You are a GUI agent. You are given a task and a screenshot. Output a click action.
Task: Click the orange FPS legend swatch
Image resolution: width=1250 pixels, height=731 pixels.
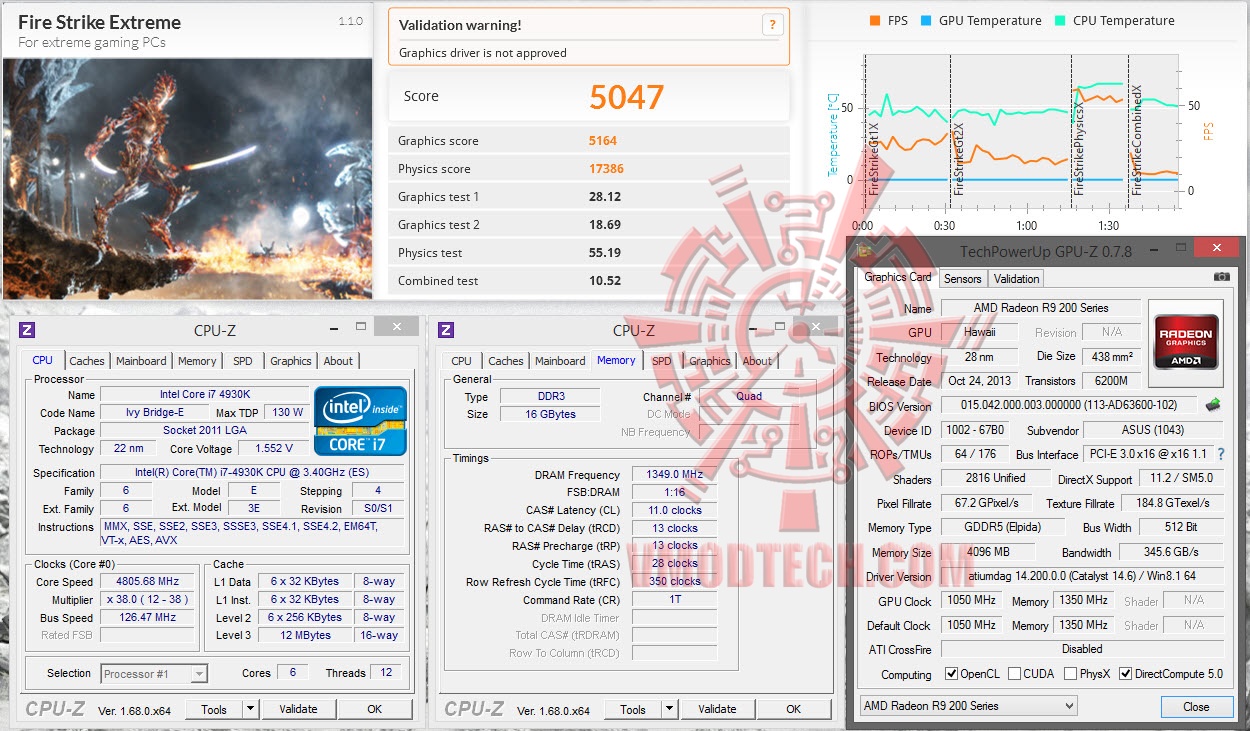click(875, 21)
